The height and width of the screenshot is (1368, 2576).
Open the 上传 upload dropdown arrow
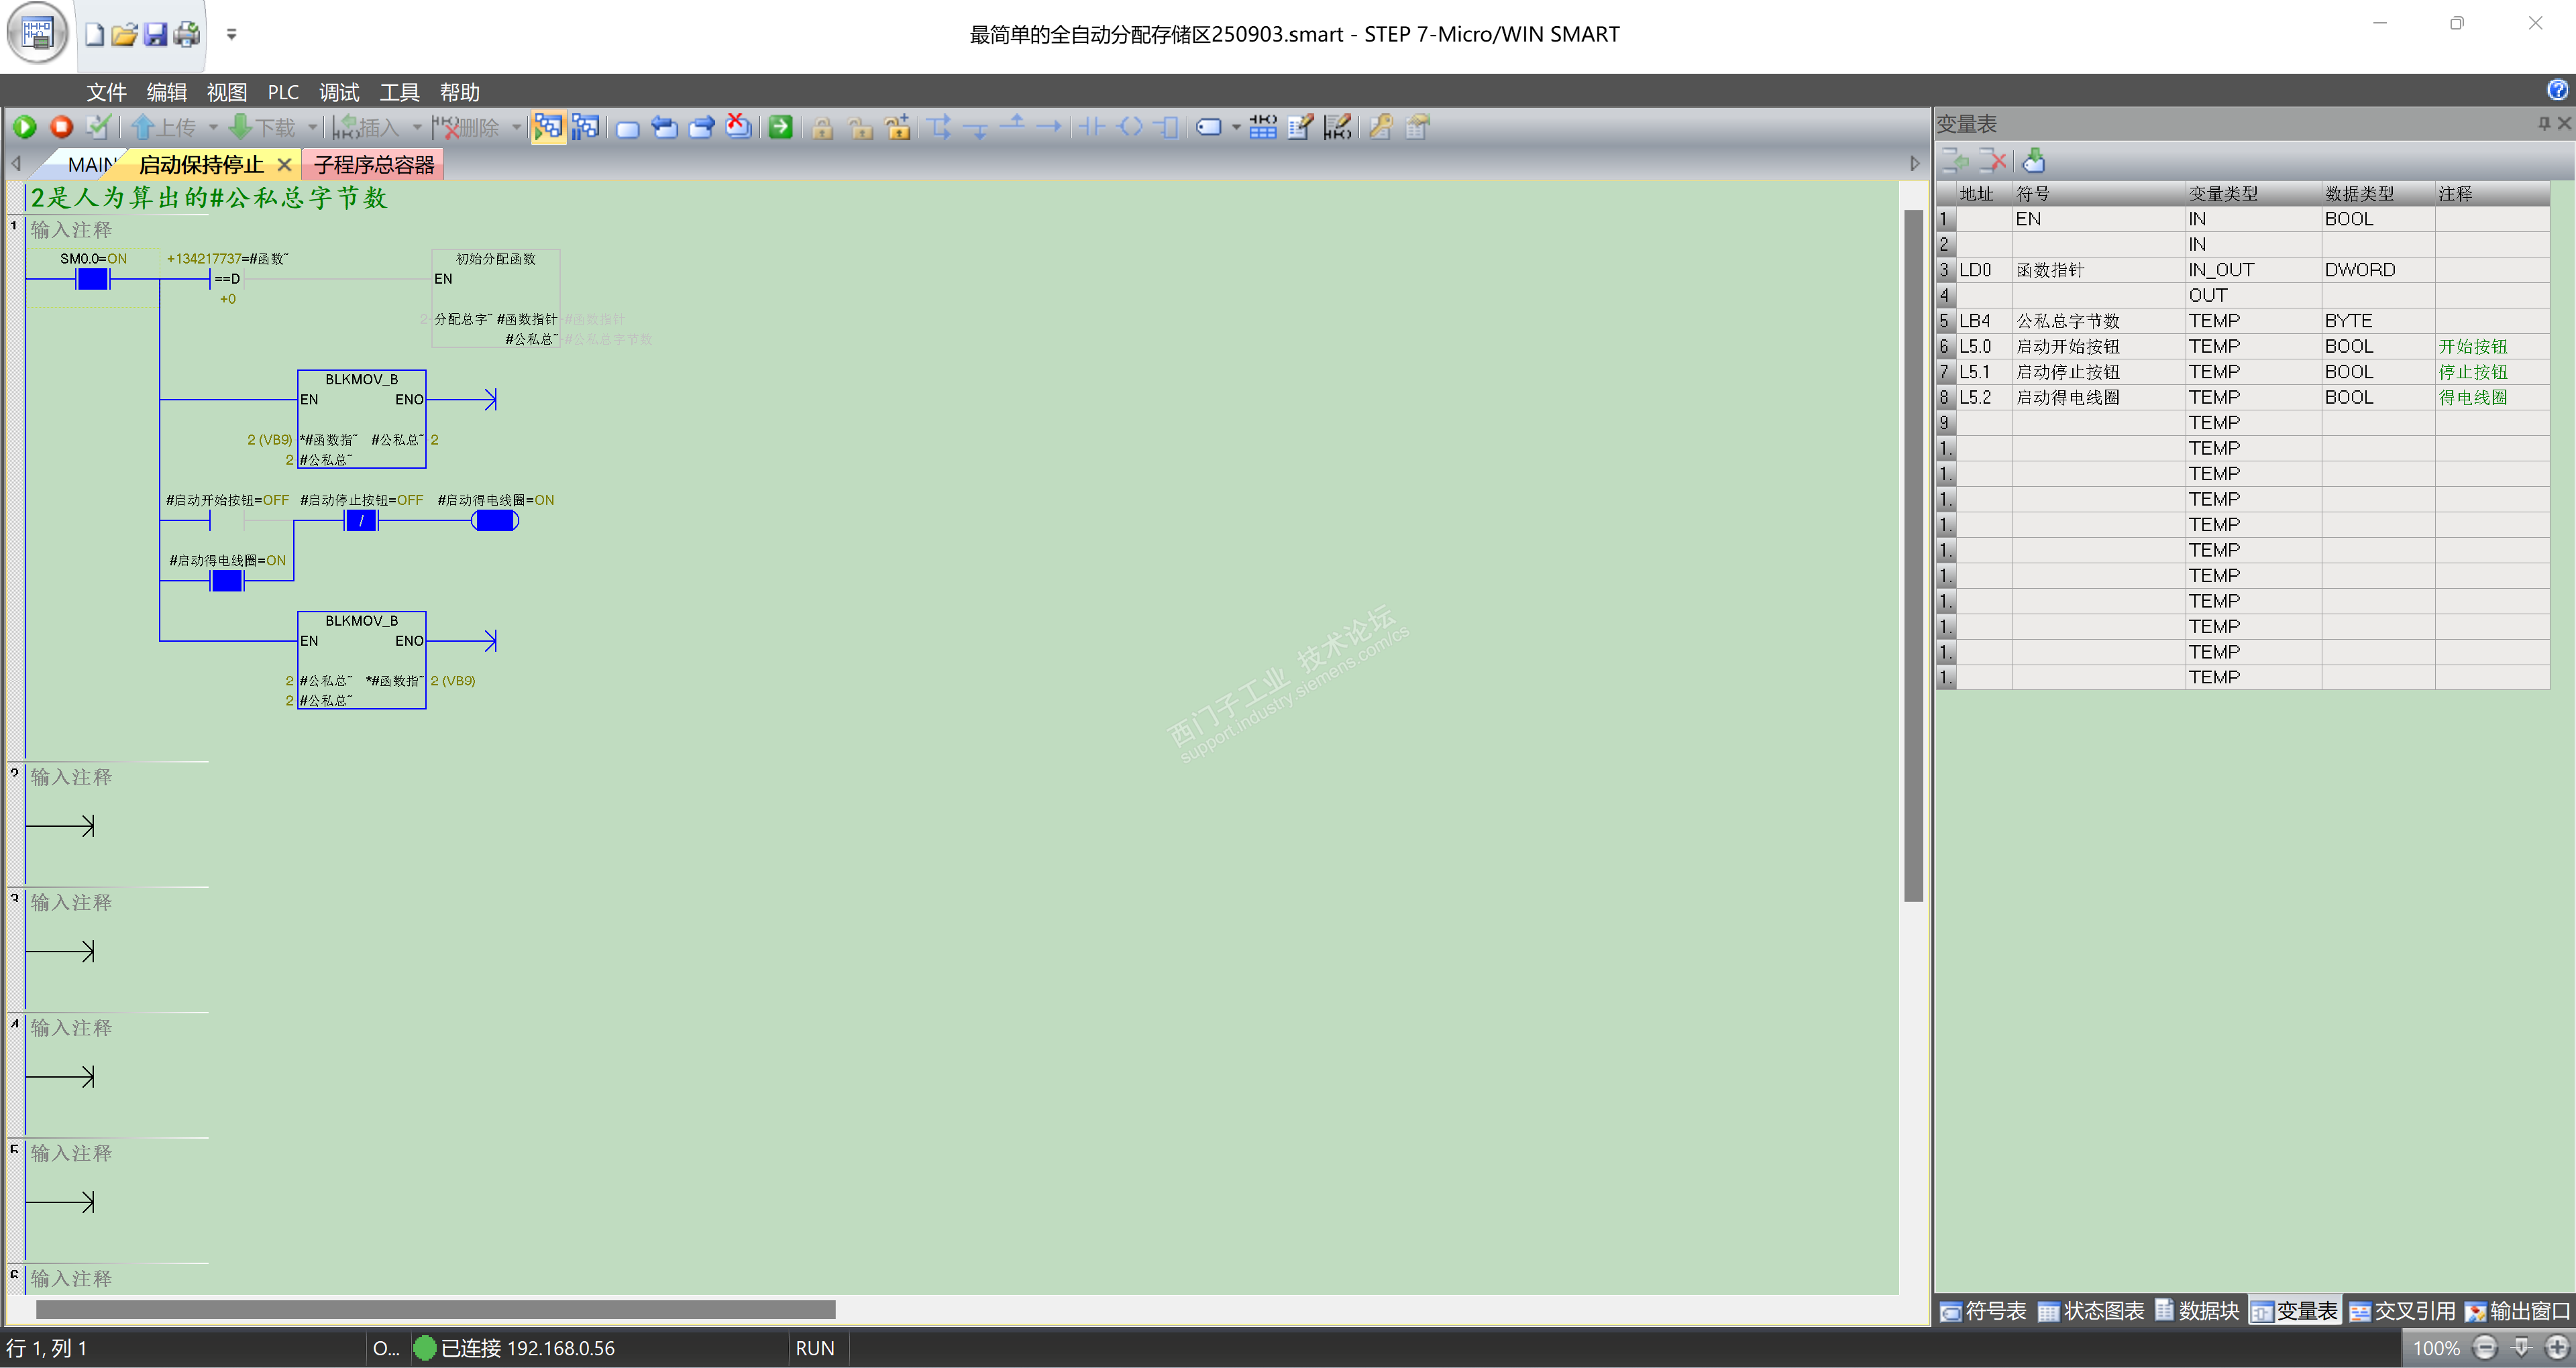click(213, 127)
